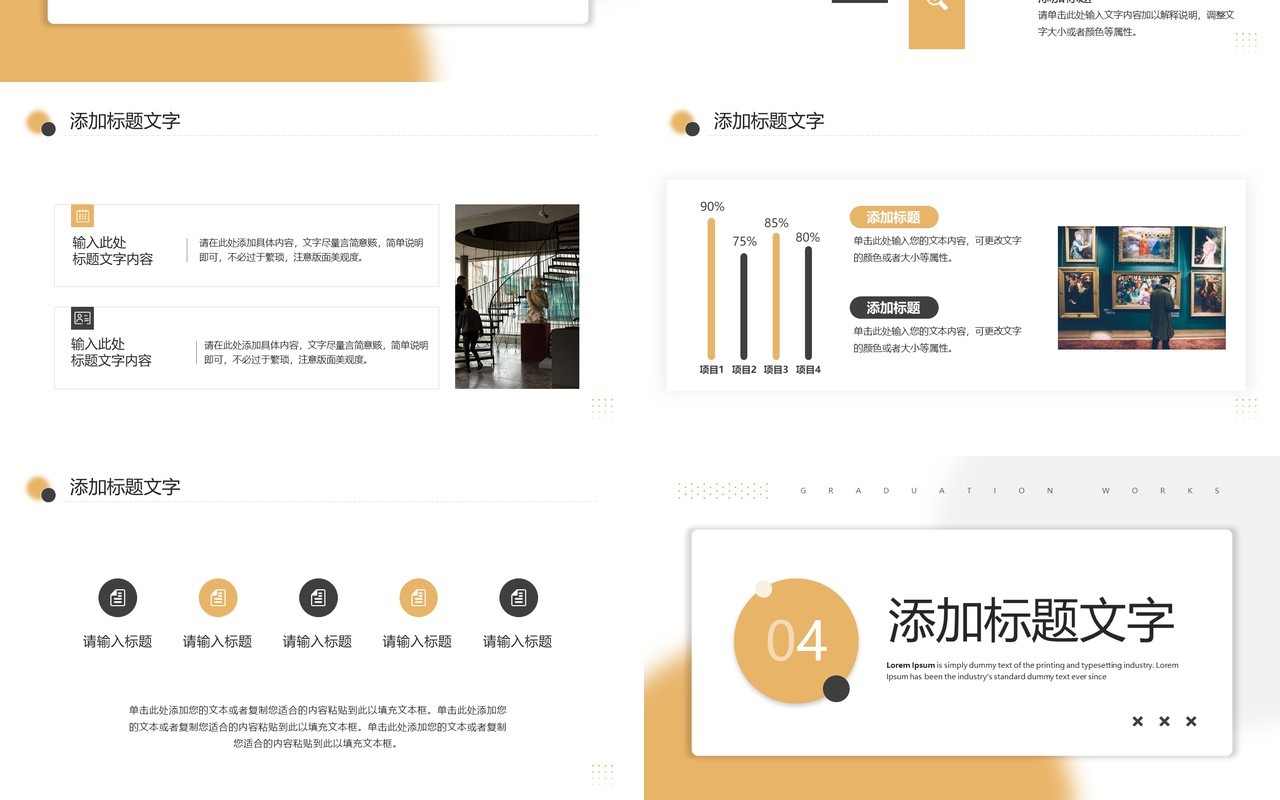The height and width of the screenshot is (800, 1280).
Task: Click the last dark document icon in the row
Action: 518,598
